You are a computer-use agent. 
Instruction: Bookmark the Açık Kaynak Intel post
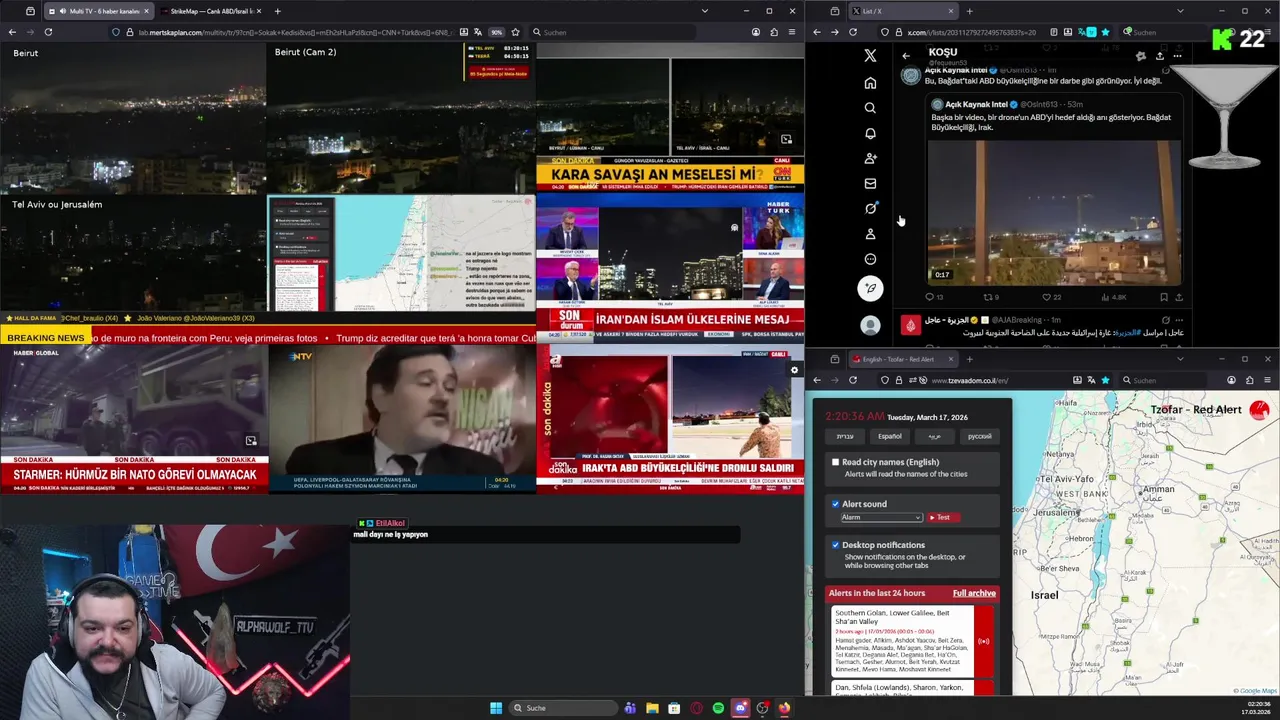(x=1163, y=297)
